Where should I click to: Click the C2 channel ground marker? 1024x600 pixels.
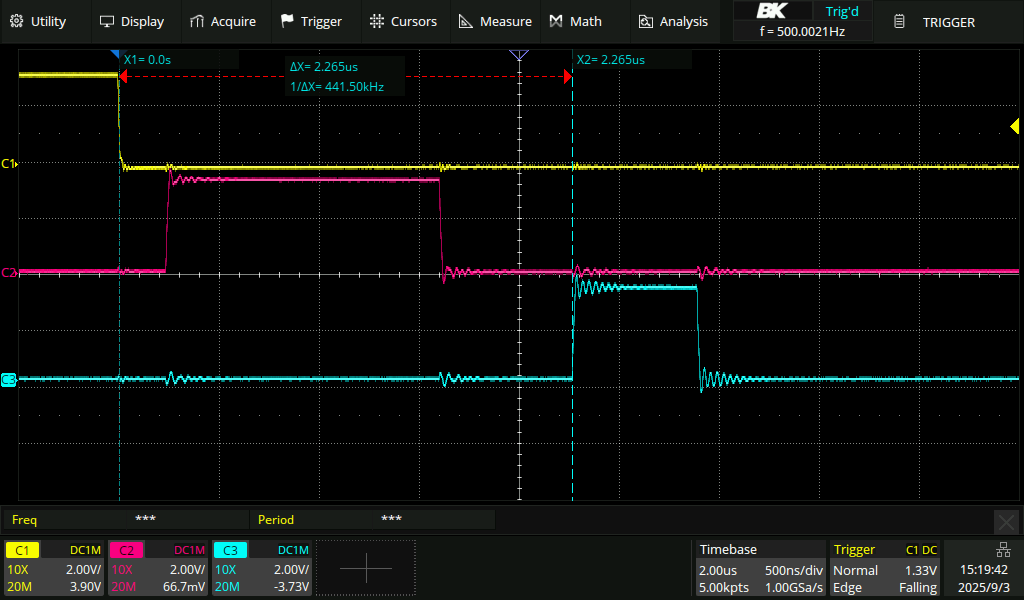point(9,272)
